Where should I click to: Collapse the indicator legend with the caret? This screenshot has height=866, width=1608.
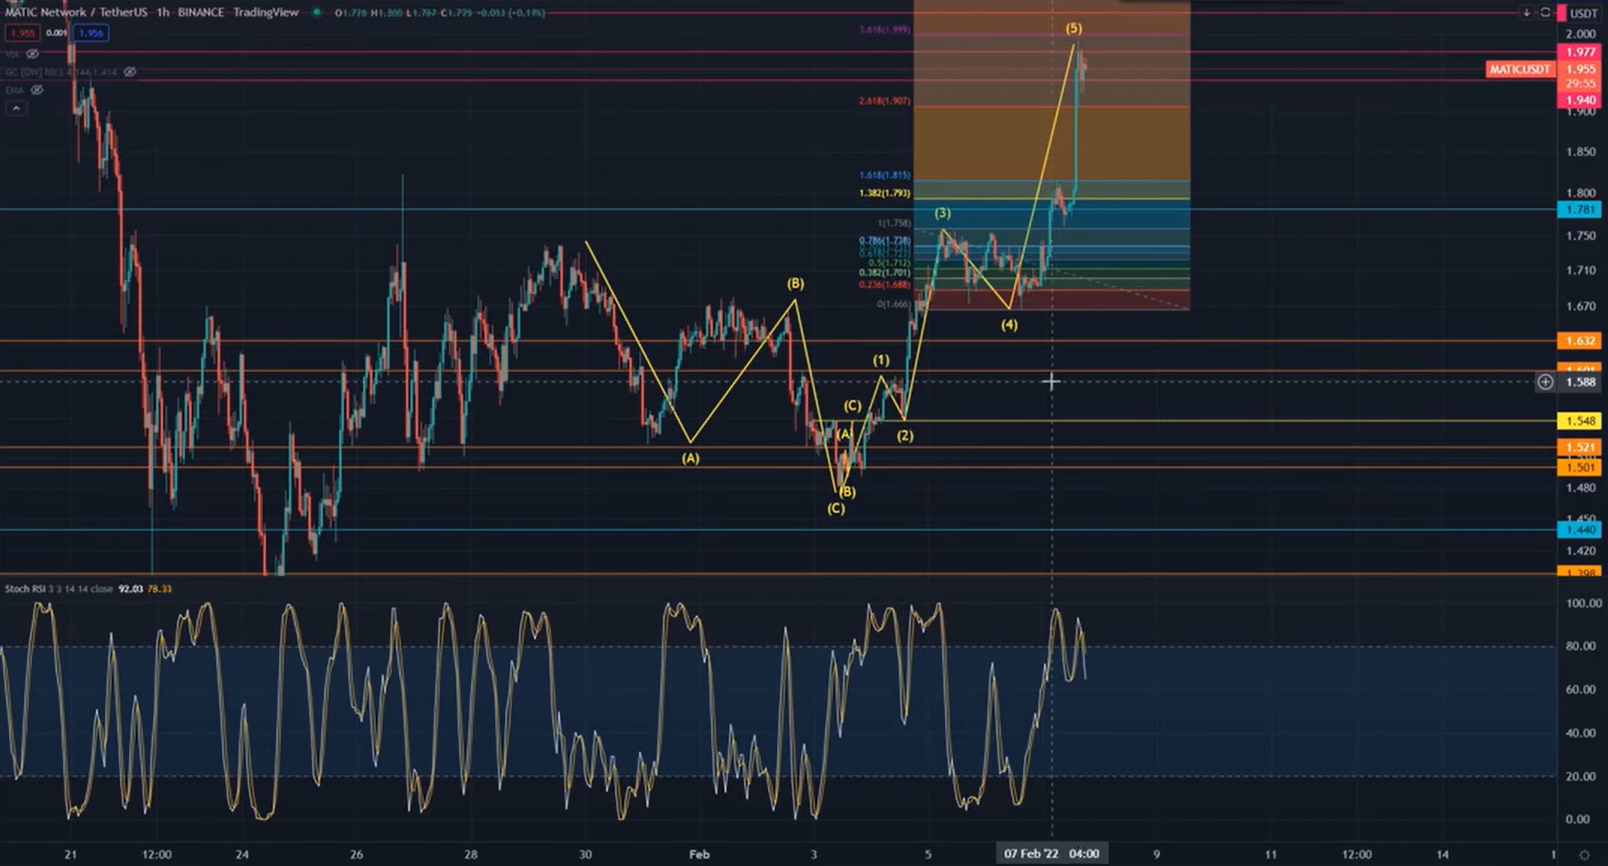(x=16, y=107)
